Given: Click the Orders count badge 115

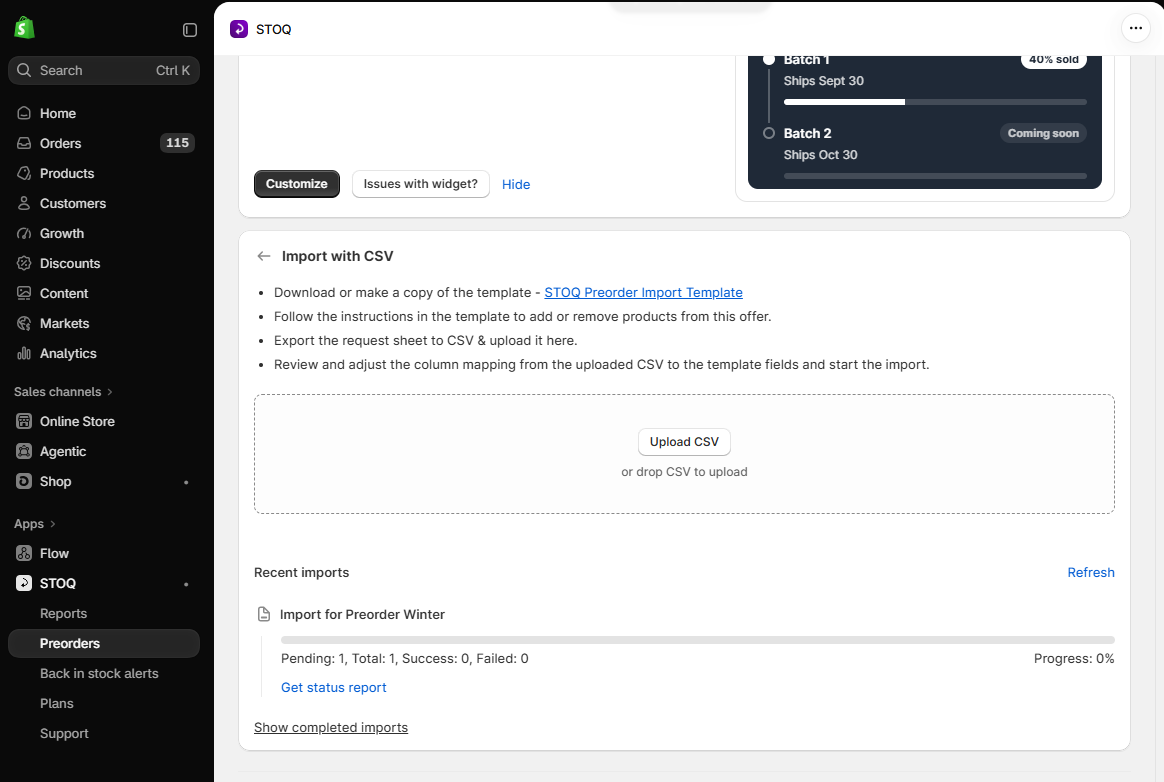Looking at the screenshot, I should [x=177, y=143].
